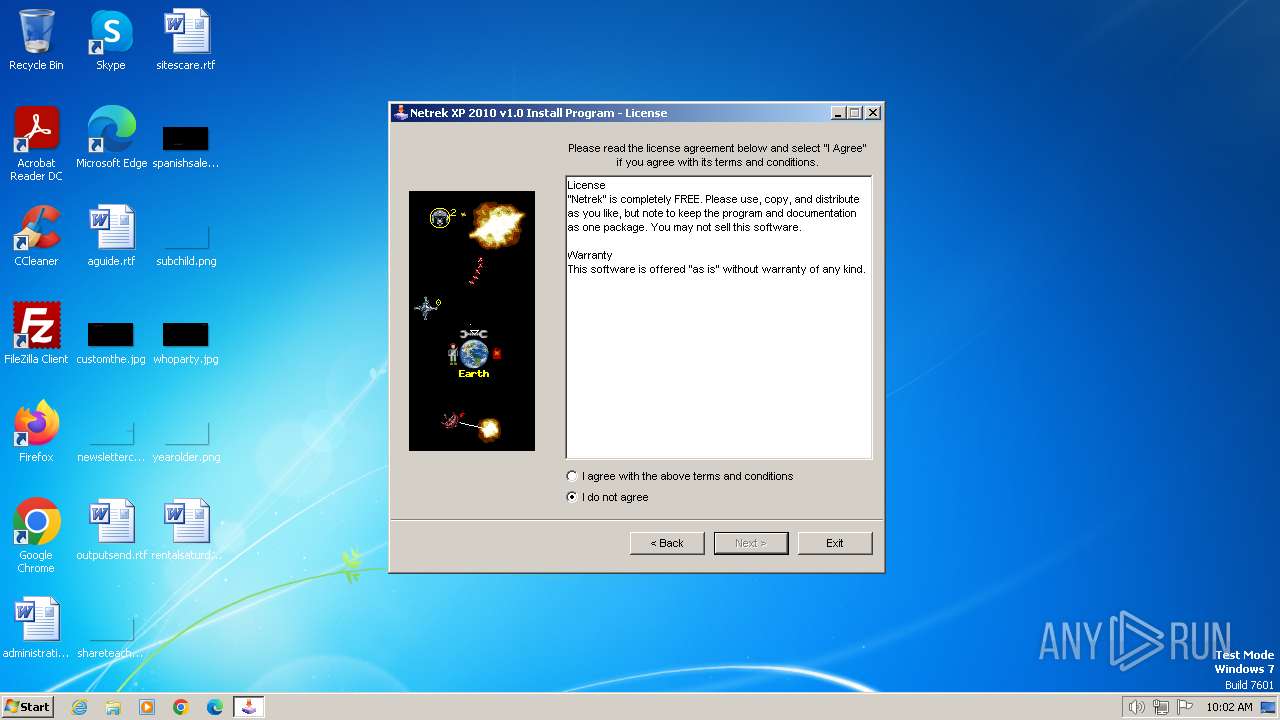Viewport: 1280px width, 720px height.
Task: Open Edge from the taskbar
Action: pos(215,707)
